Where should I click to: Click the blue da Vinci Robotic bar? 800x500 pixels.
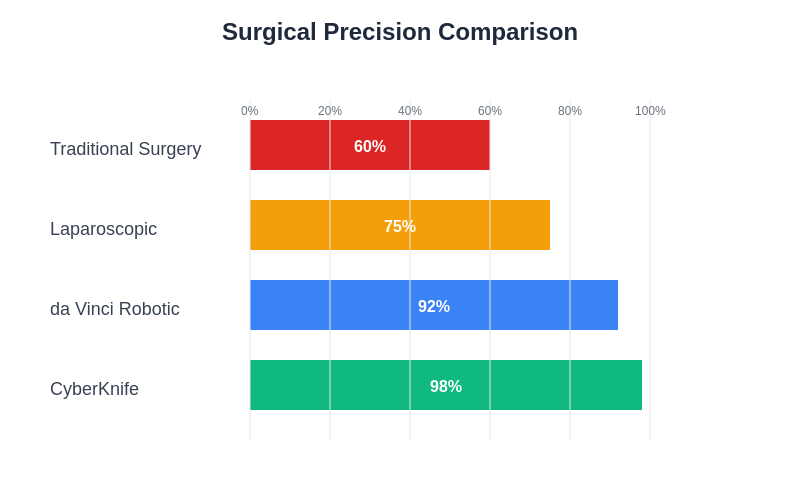[530, 305]
